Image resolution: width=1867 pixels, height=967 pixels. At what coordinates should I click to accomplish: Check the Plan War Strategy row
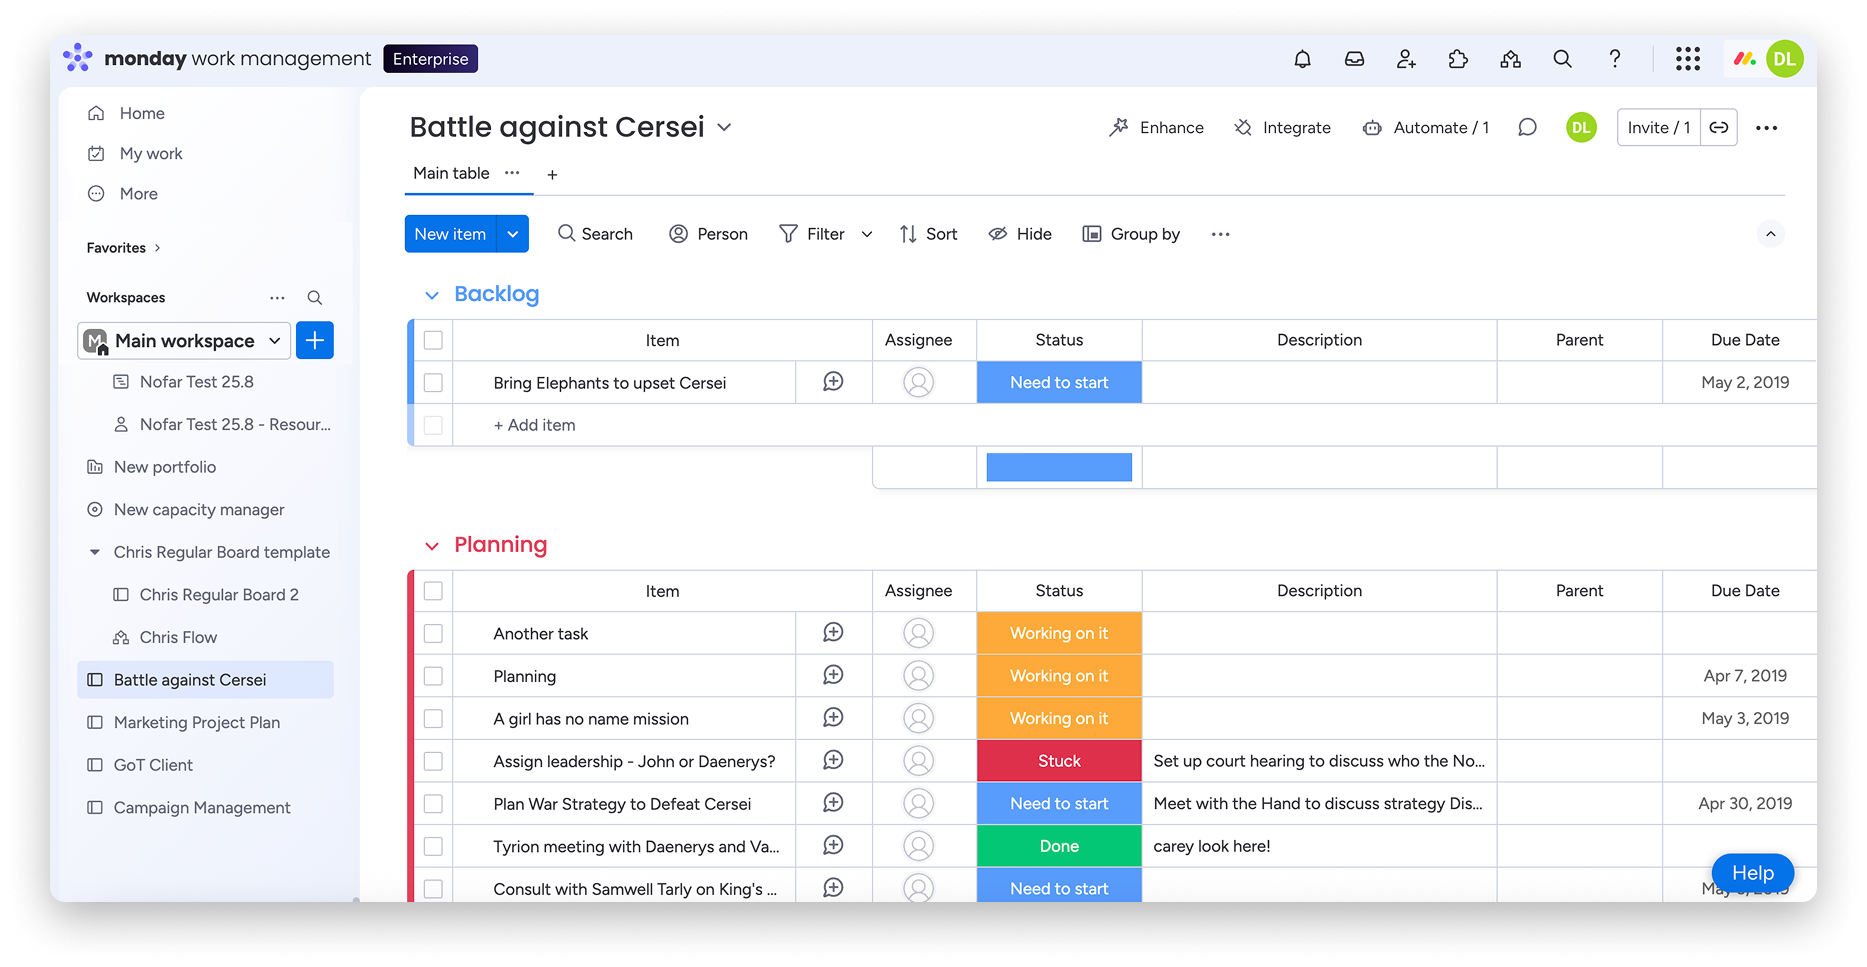[433, 803]
